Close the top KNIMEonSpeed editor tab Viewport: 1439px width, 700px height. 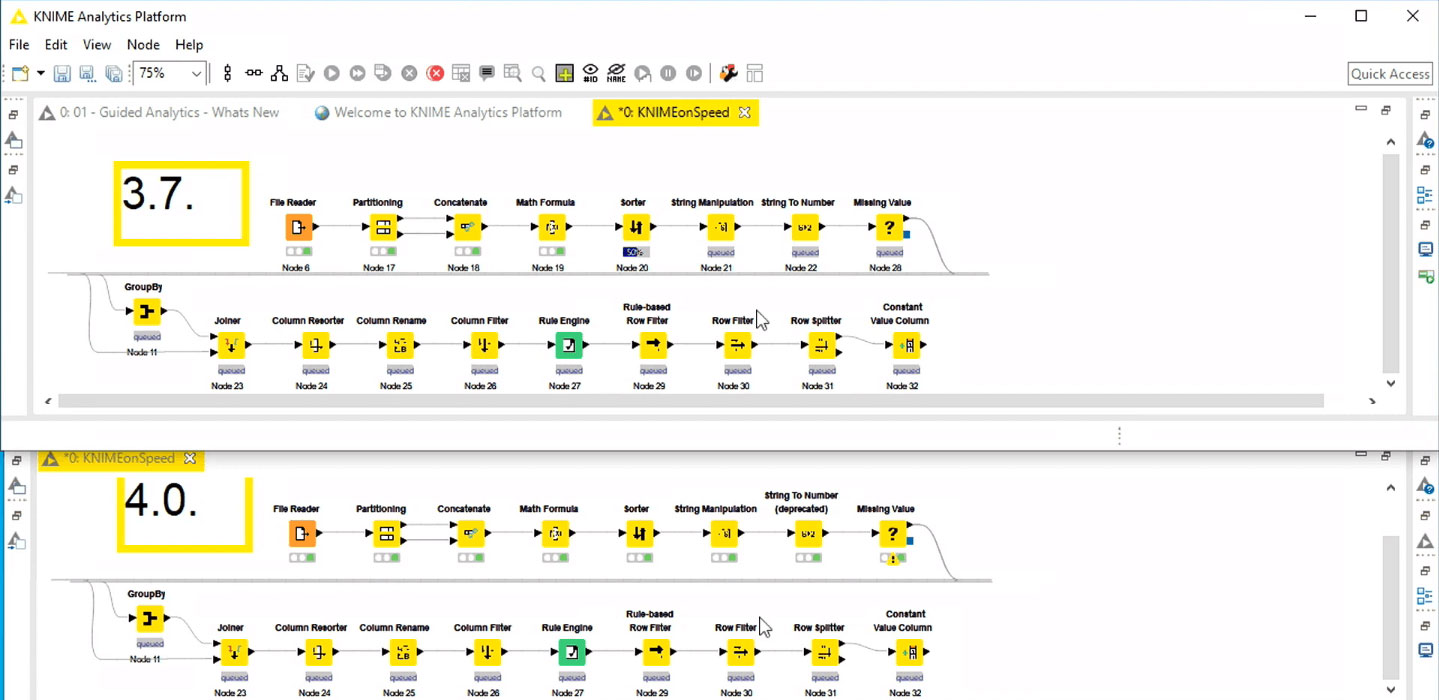(x=744, y=113)
